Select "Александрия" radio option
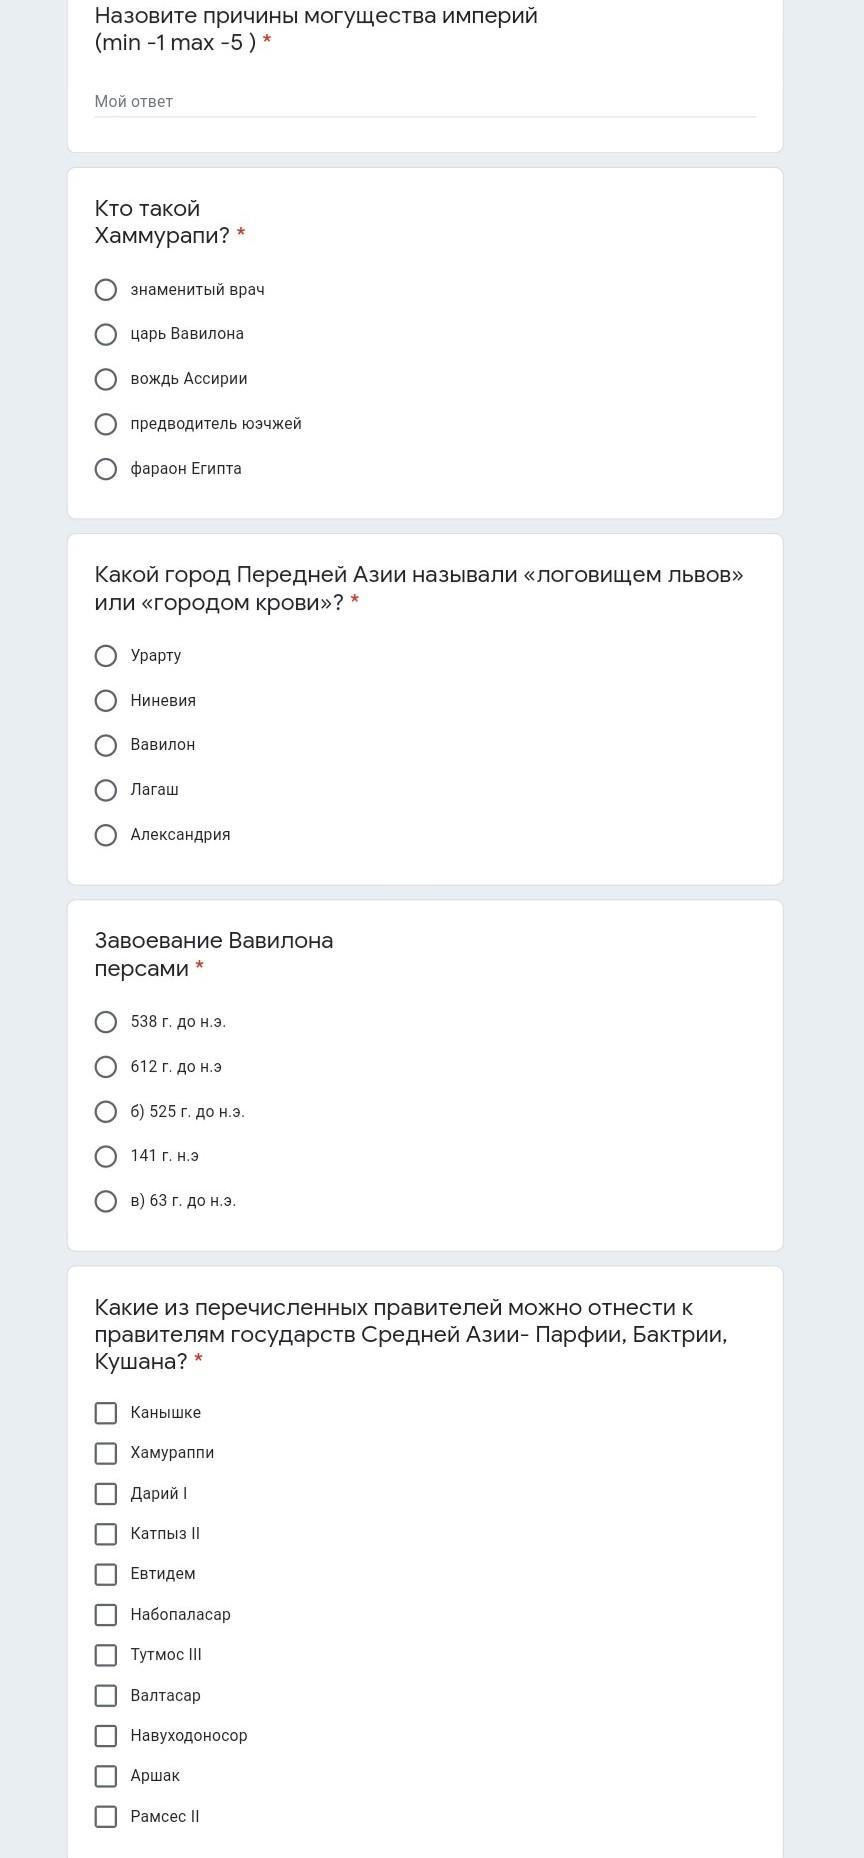The height and width of the screenshot is (1858, 864). point(106,835)
